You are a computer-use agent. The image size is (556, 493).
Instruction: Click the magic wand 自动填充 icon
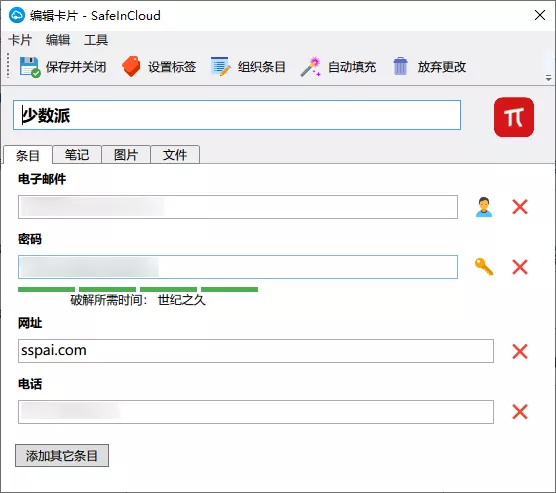(x=311, y=67)
